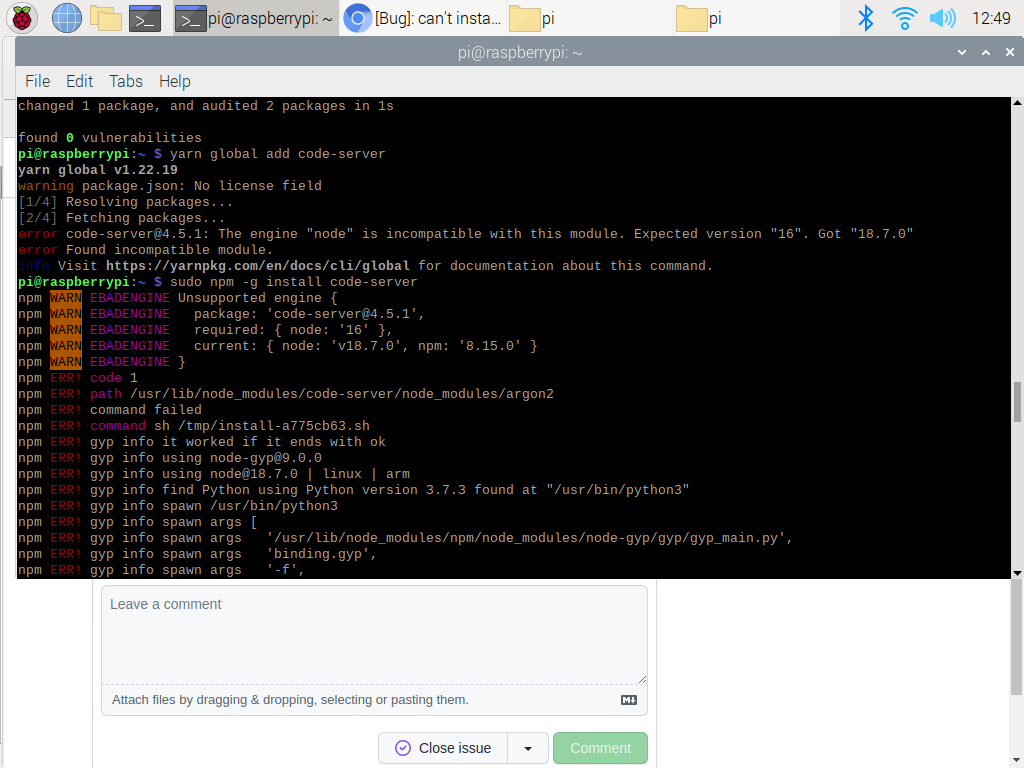Image resolution: width=1024 pixels, height=768 pixels.
Task: Click the yarnpkg.com docs URL in terminal
Action: tap(258, 266)
